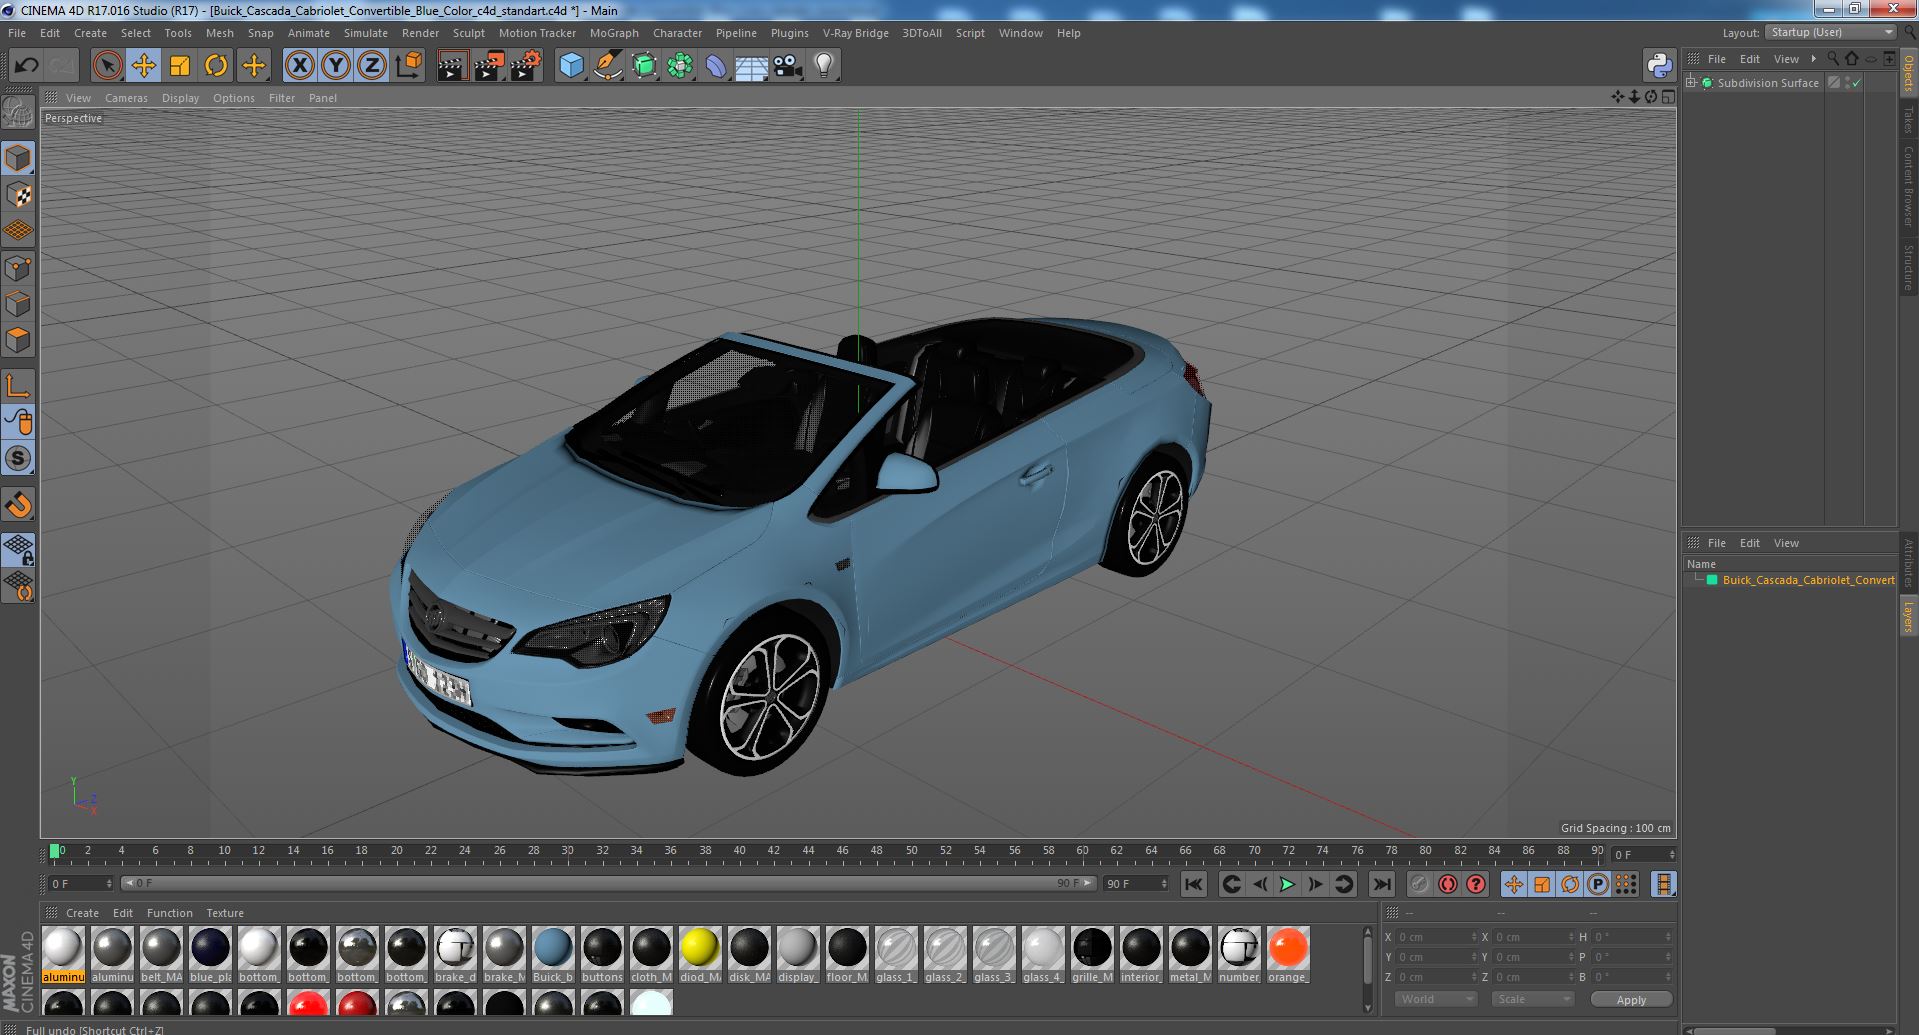
Task: Open the spline pen tool
Action: coord(607,66)
